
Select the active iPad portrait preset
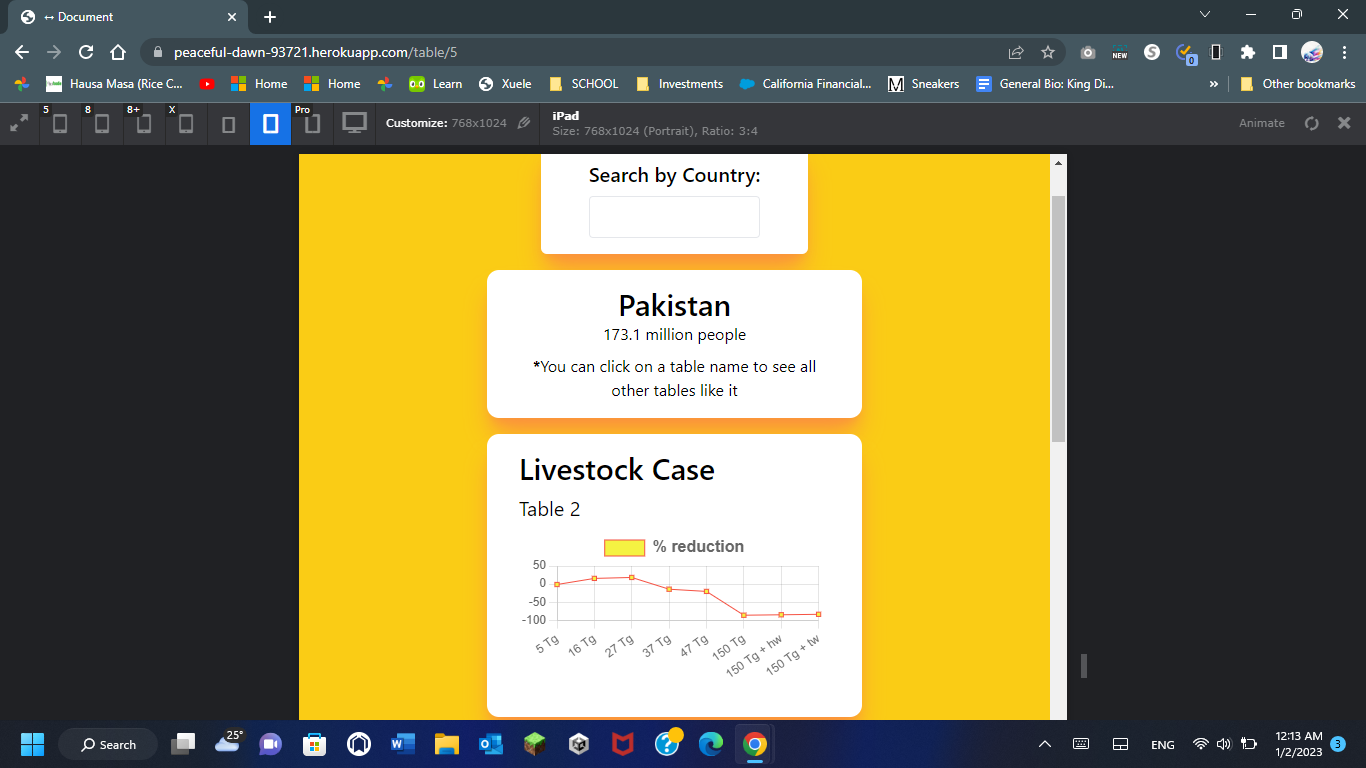270,123
